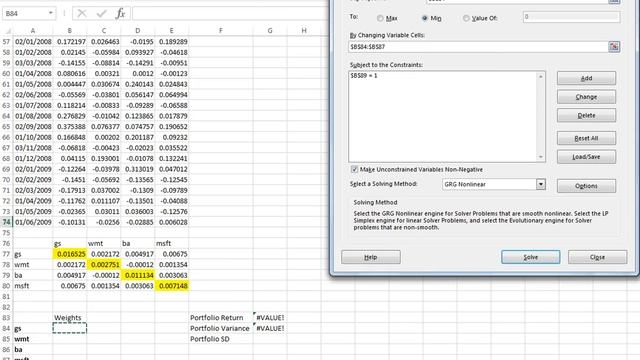Click Select All corner of the worksheet

[7, 31]
